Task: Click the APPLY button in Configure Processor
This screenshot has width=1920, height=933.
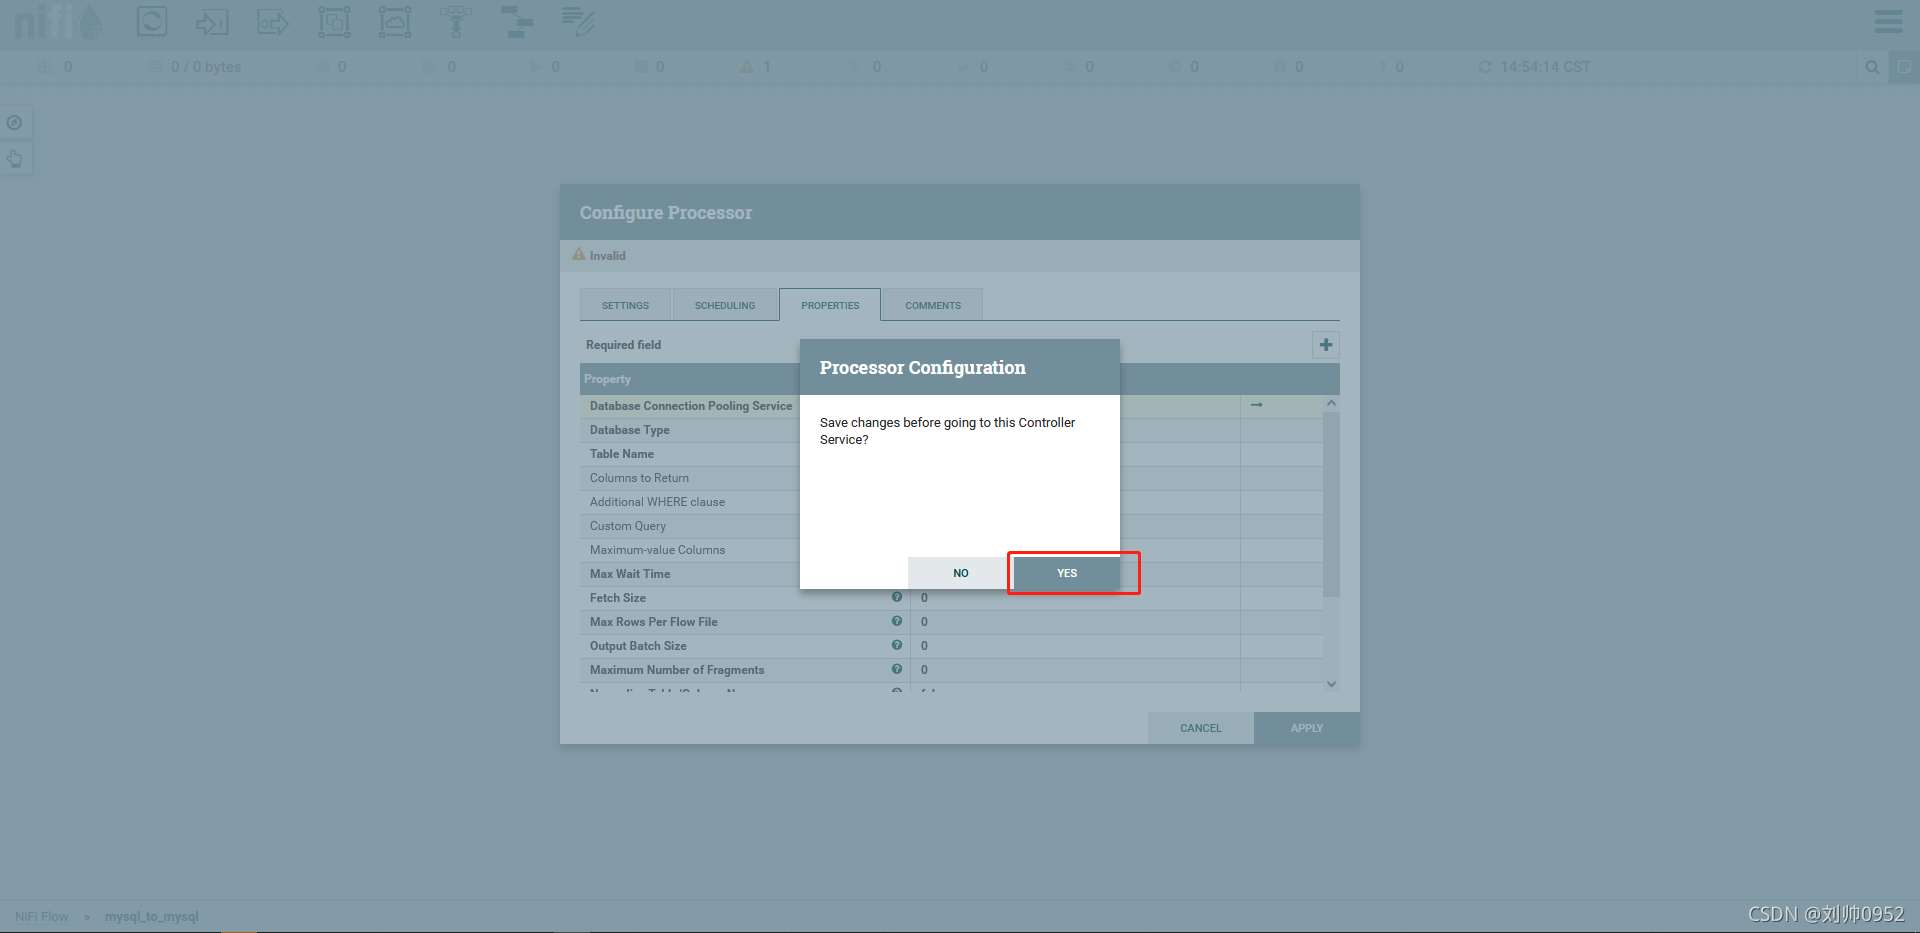Action: [x=1306, y=728]
